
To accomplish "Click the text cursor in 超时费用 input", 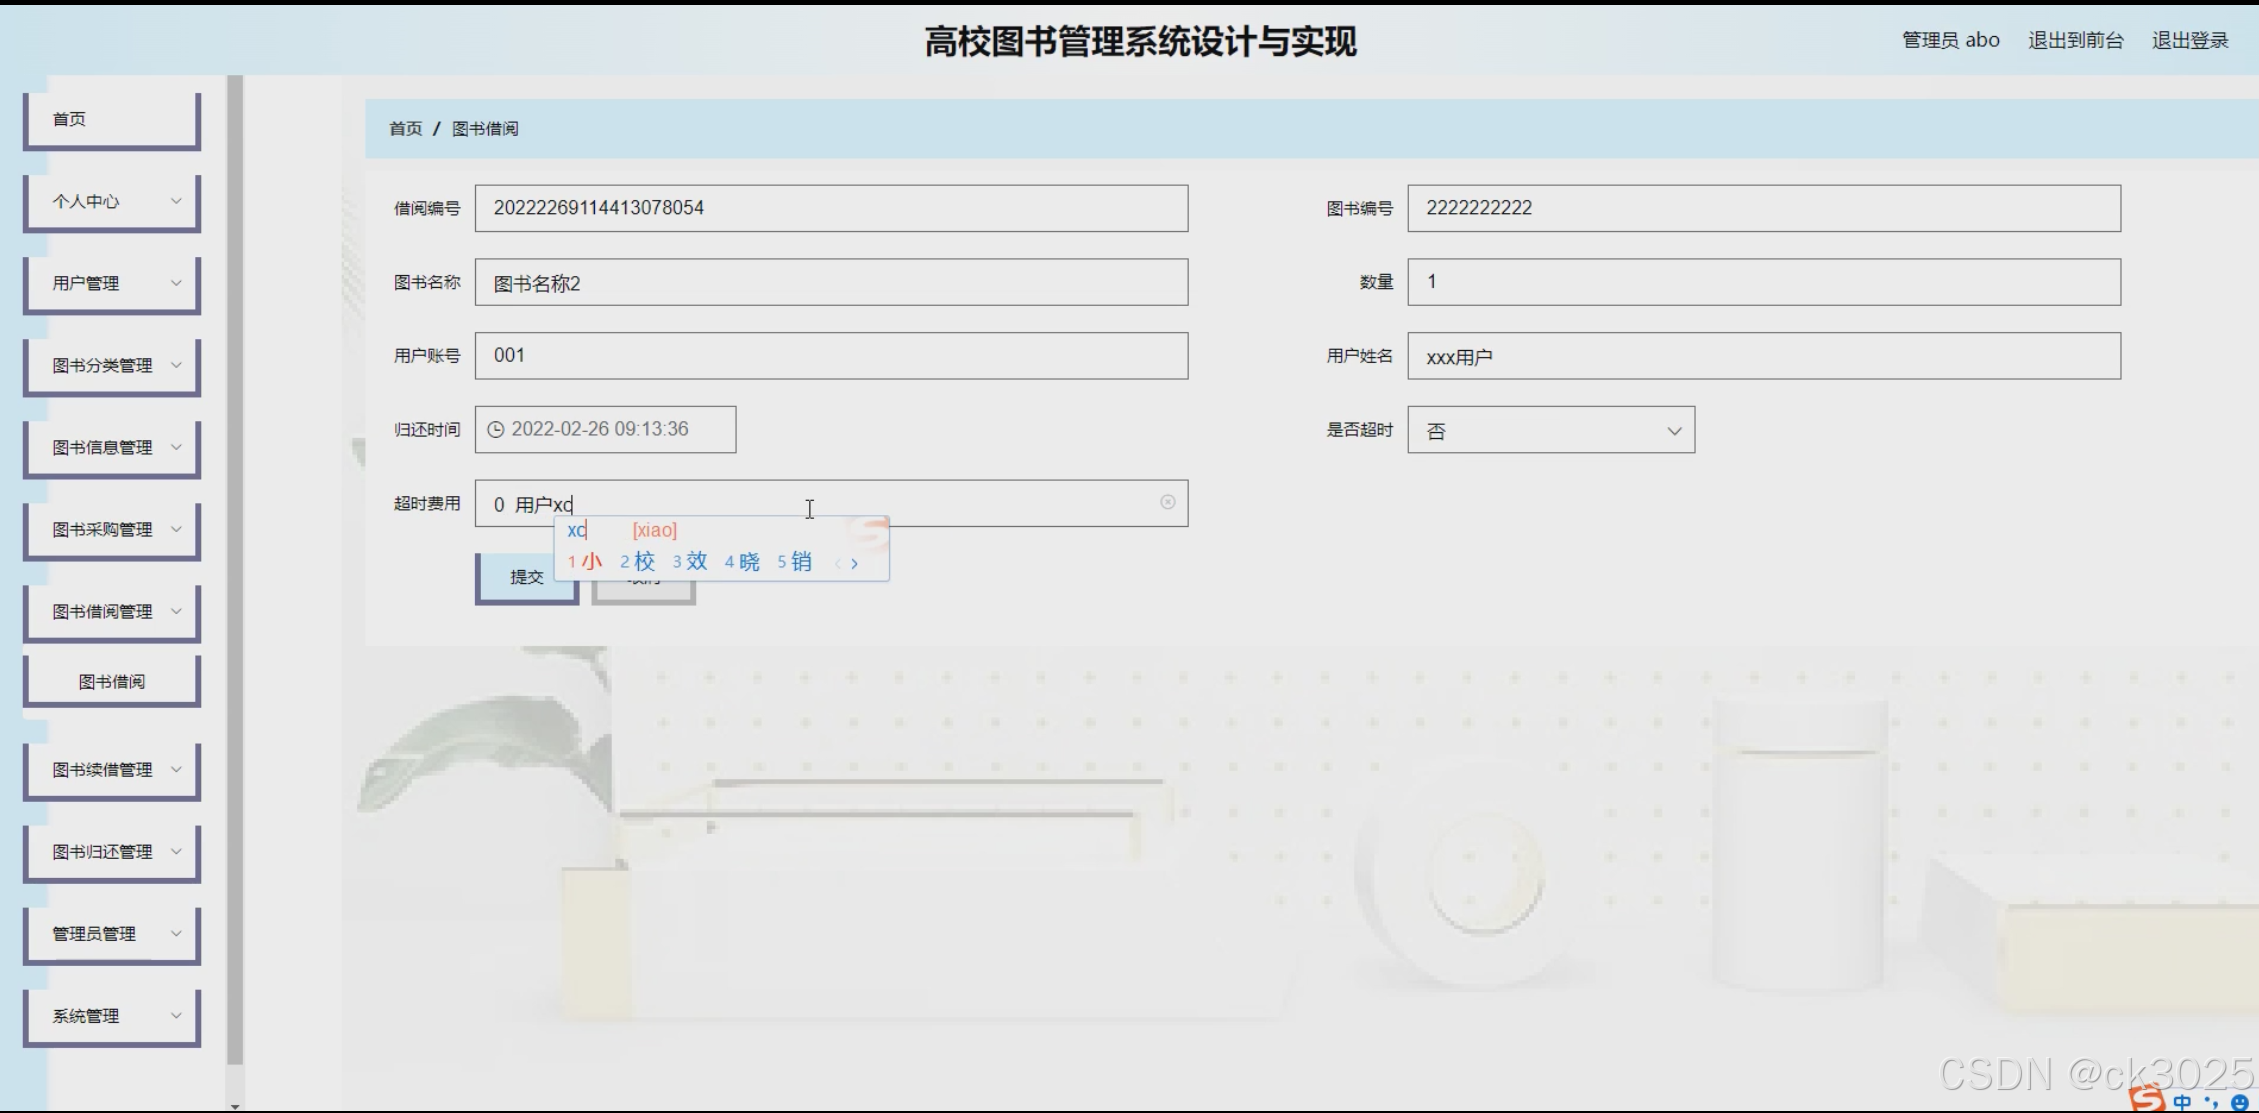I will click(x=810, y=509).
